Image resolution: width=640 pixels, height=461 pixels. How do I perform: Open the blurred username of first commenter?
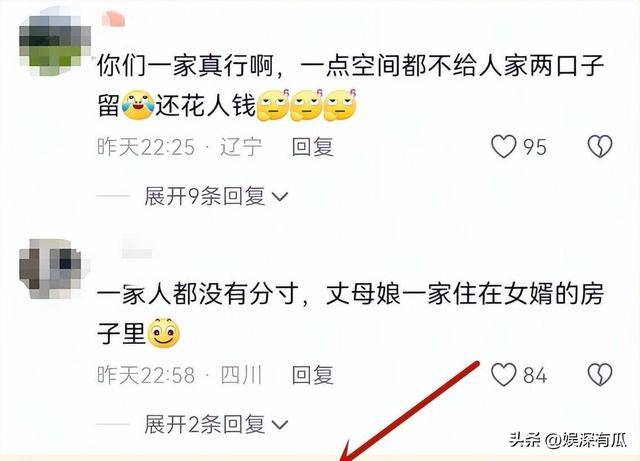pyautogui.click(x=113, y=19)
